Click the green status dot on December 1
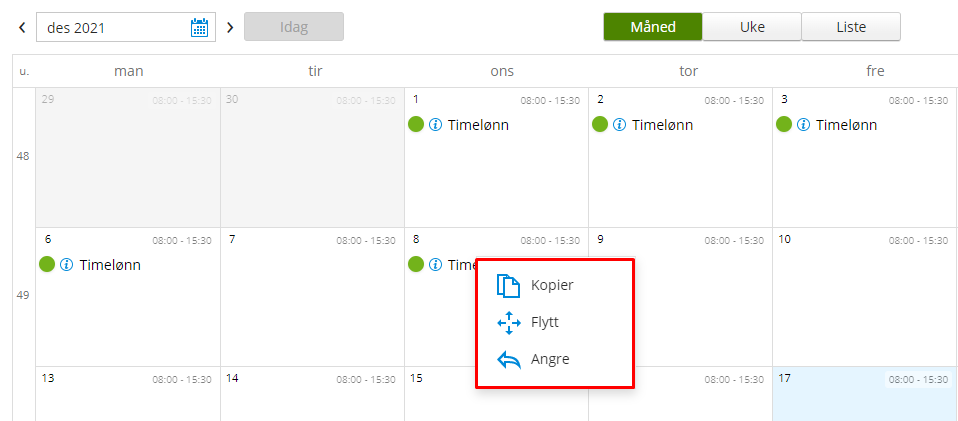958x421 pixels. 416,125
